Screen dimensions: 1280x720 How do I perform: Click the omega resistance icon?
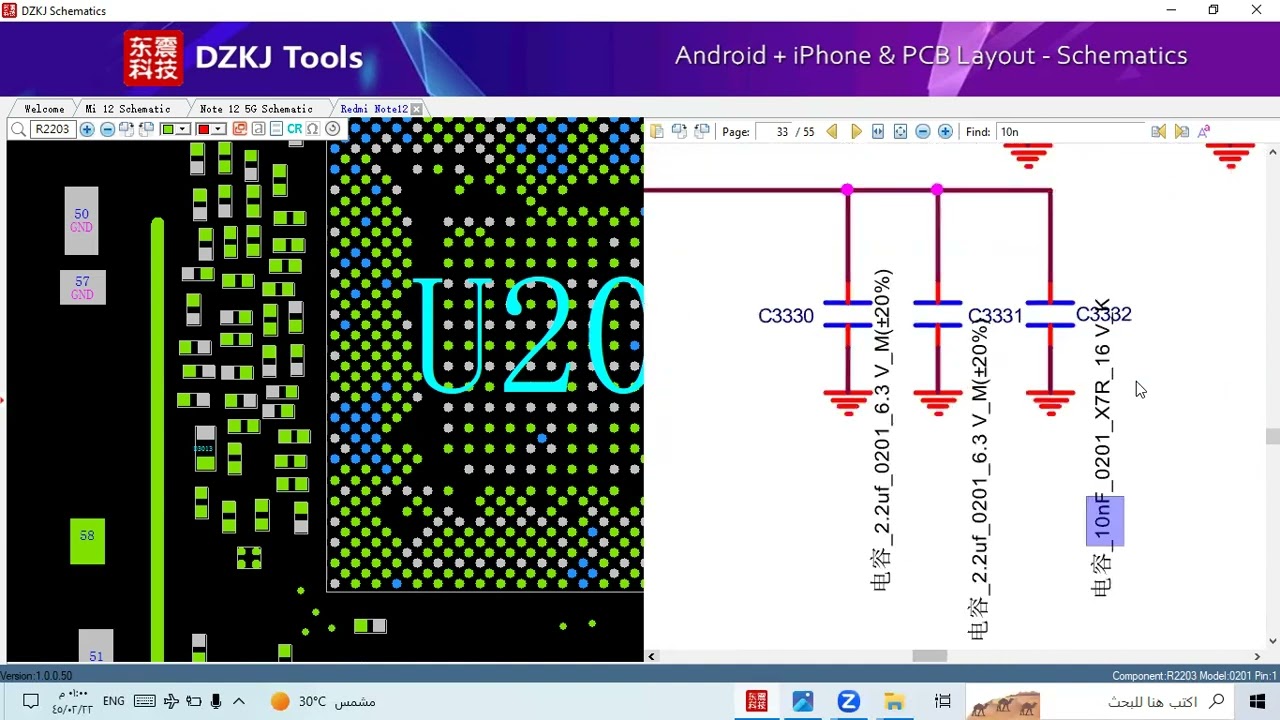tap(312, 129)
